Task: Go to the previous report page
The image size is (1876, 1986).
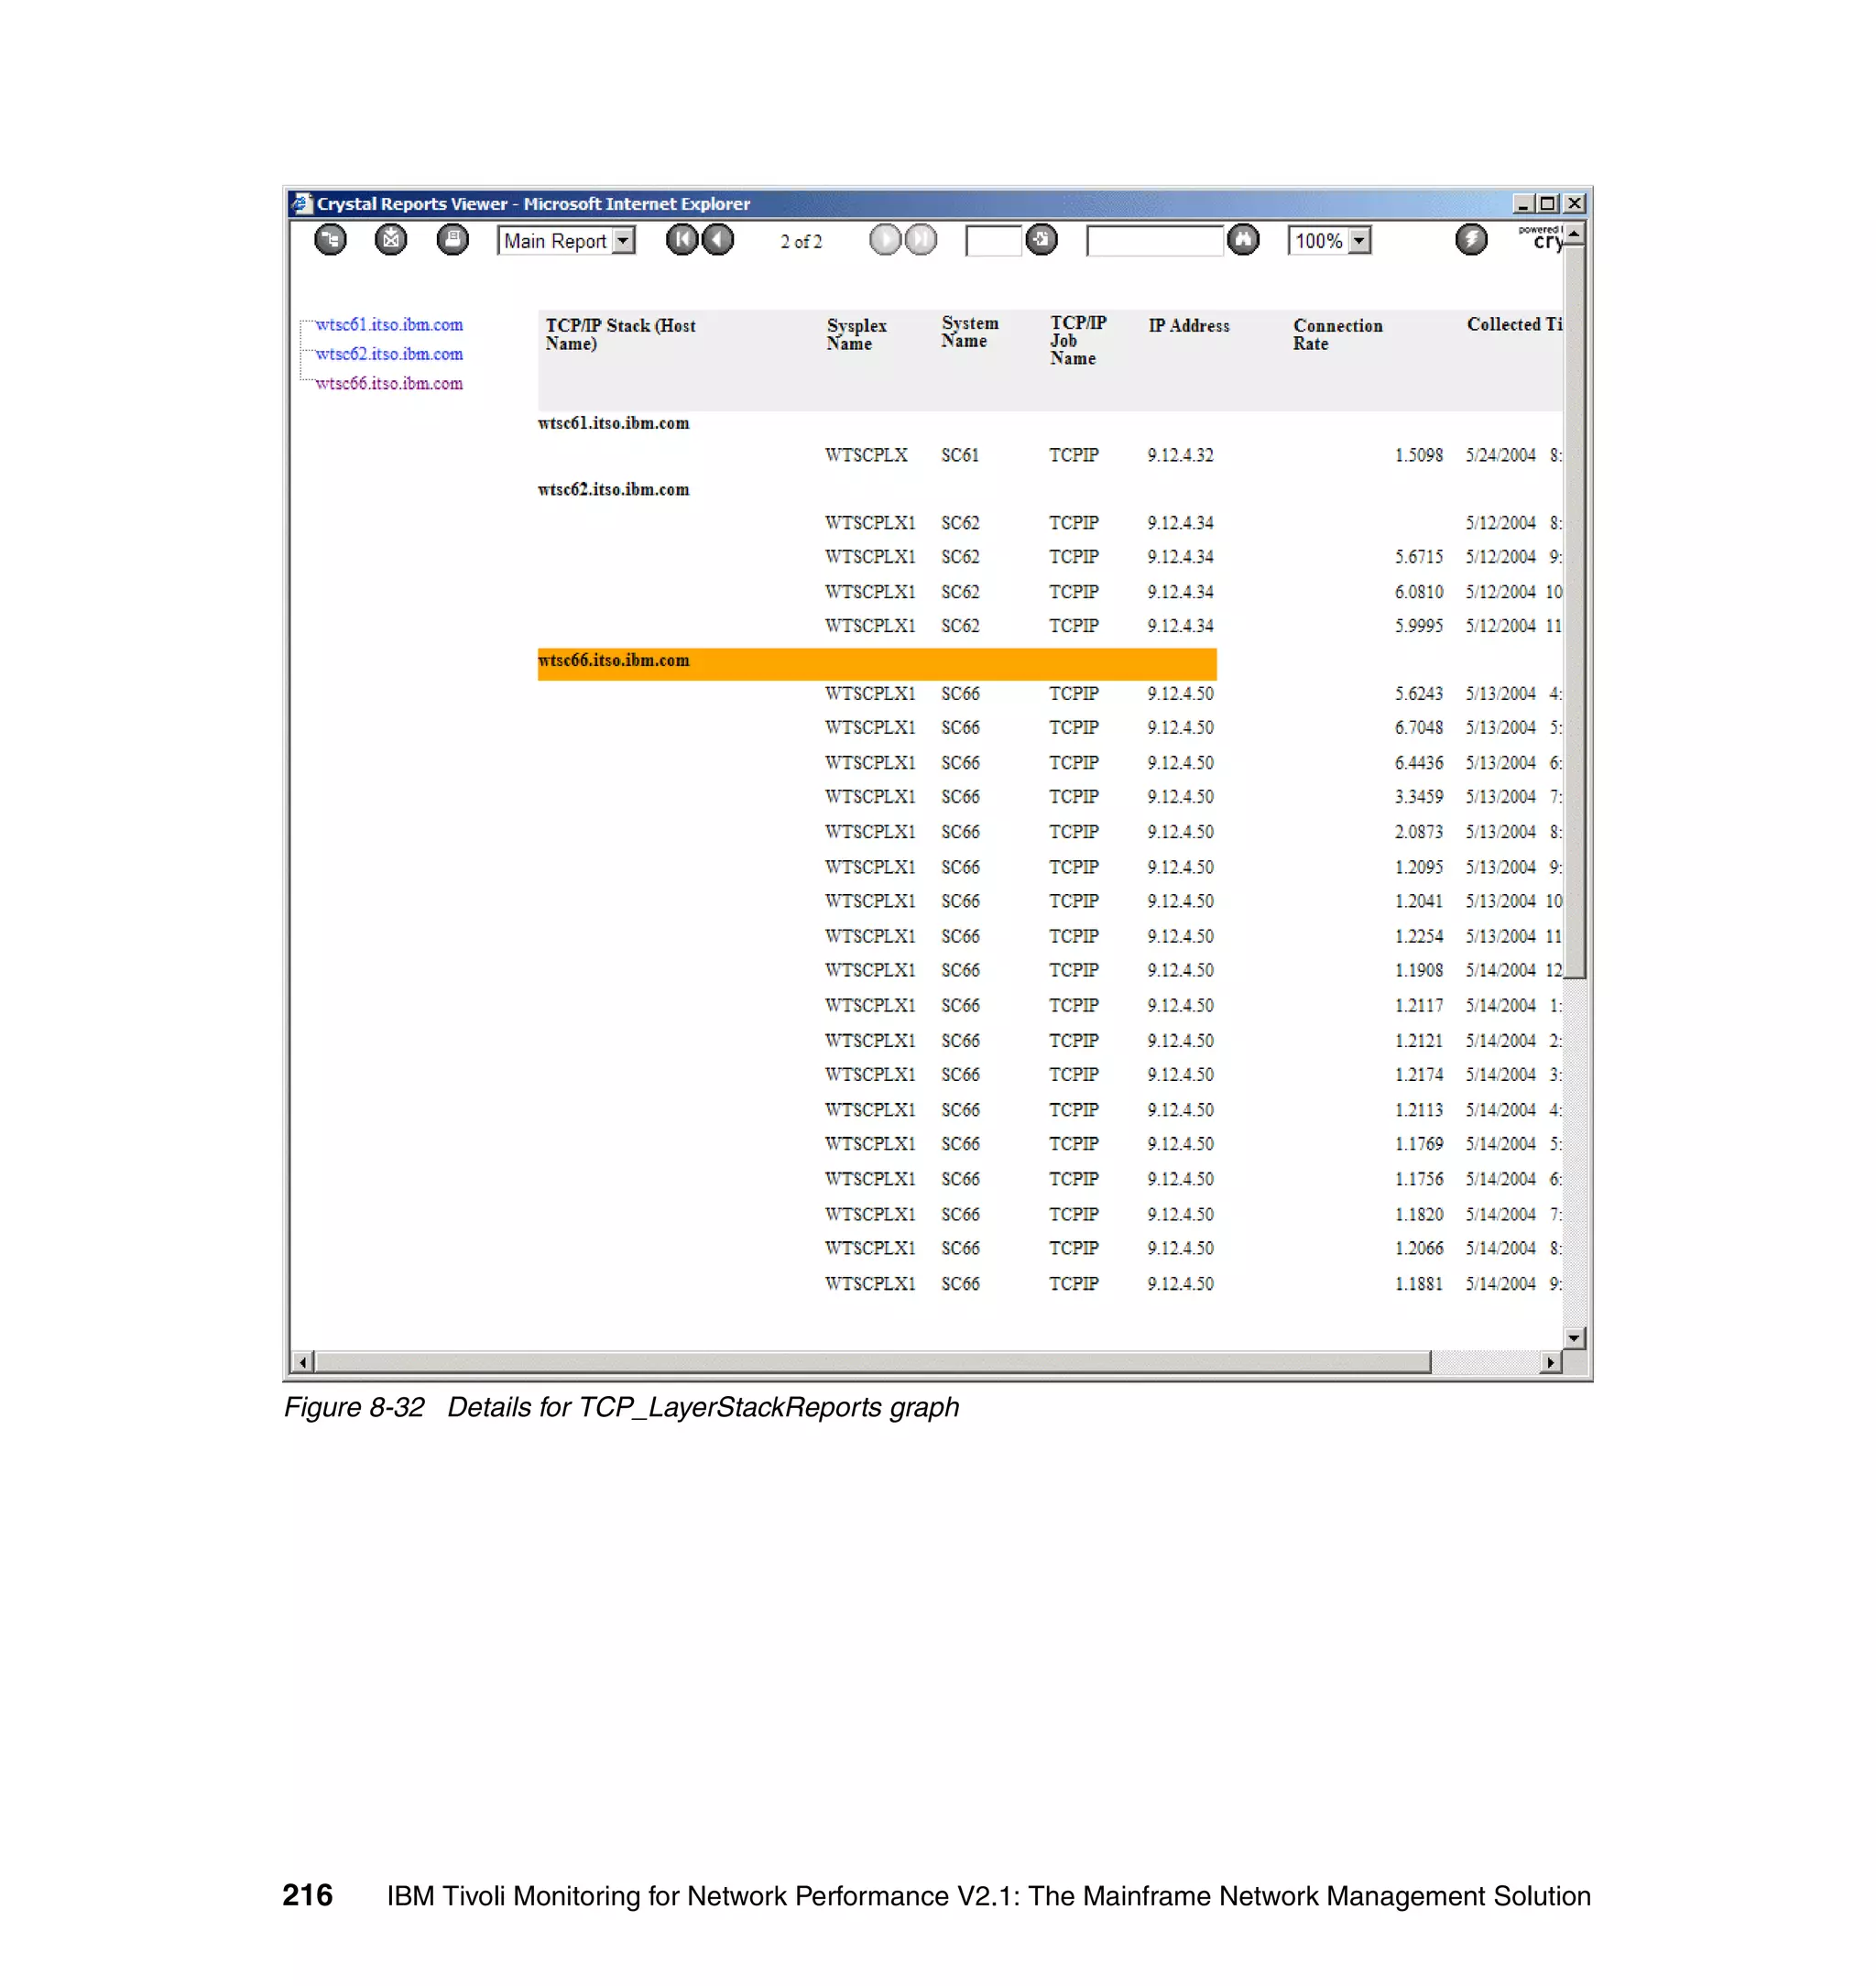Action: [718, 240]
